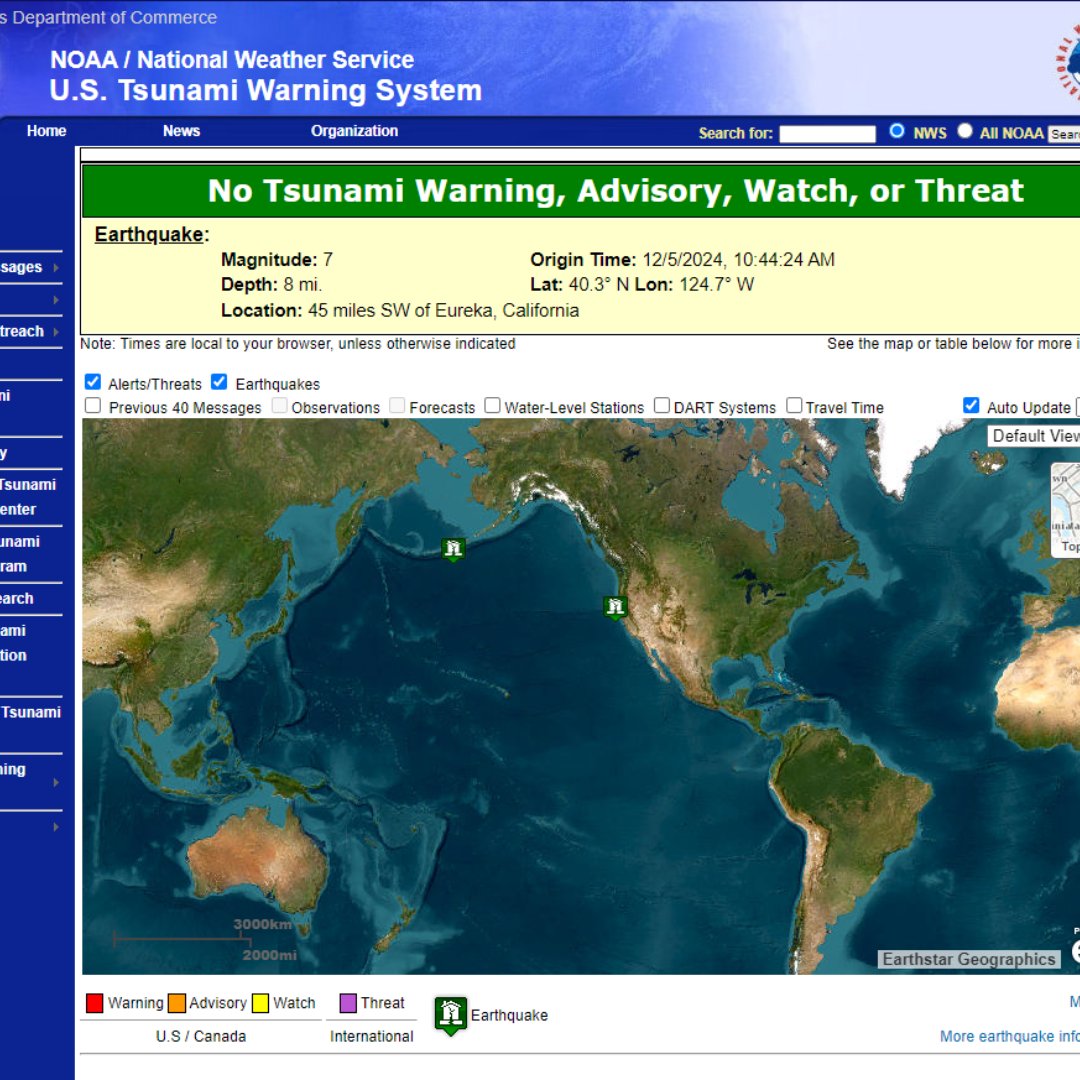Expand the Outreach sidebar menu arrow
1080x1080 pixels.
click(56, 332)
